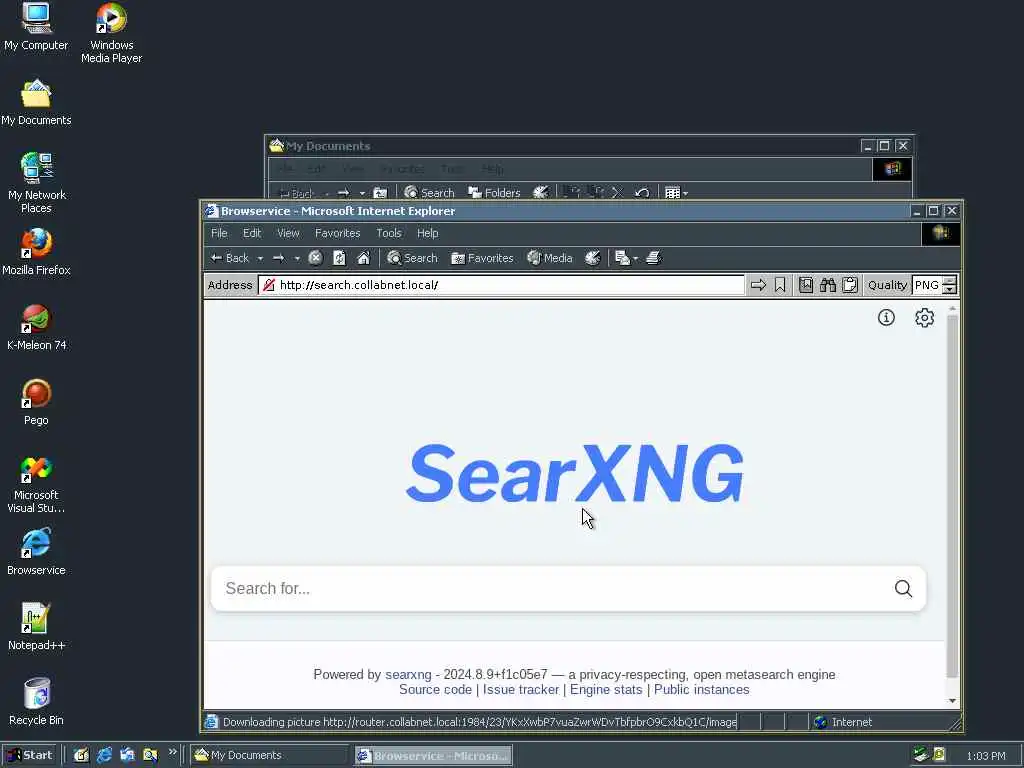Open SearXNG preferences gear icon

pos(924,317)
